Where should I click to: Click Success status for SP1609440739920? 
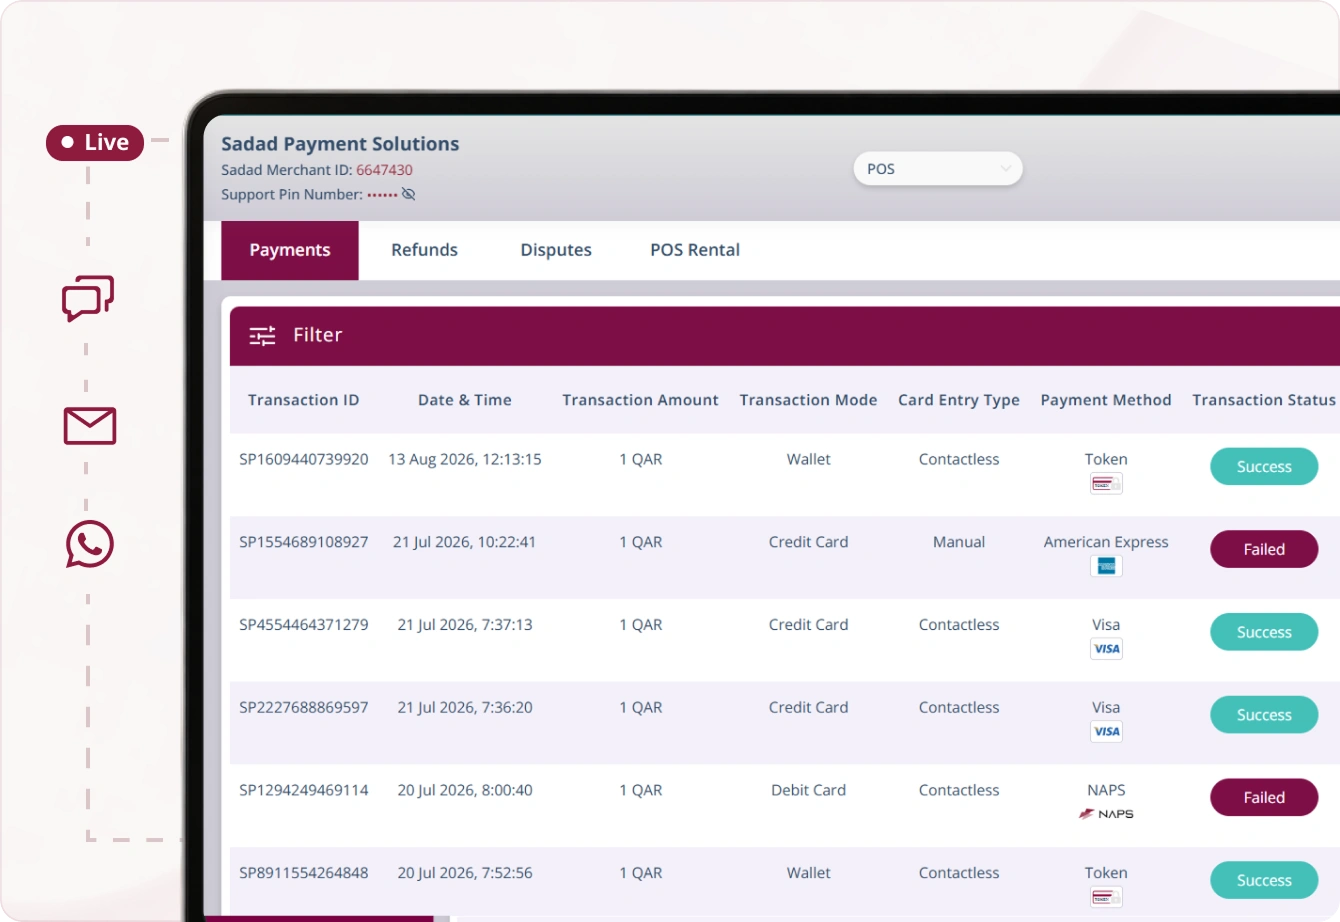pos(1264,467)
